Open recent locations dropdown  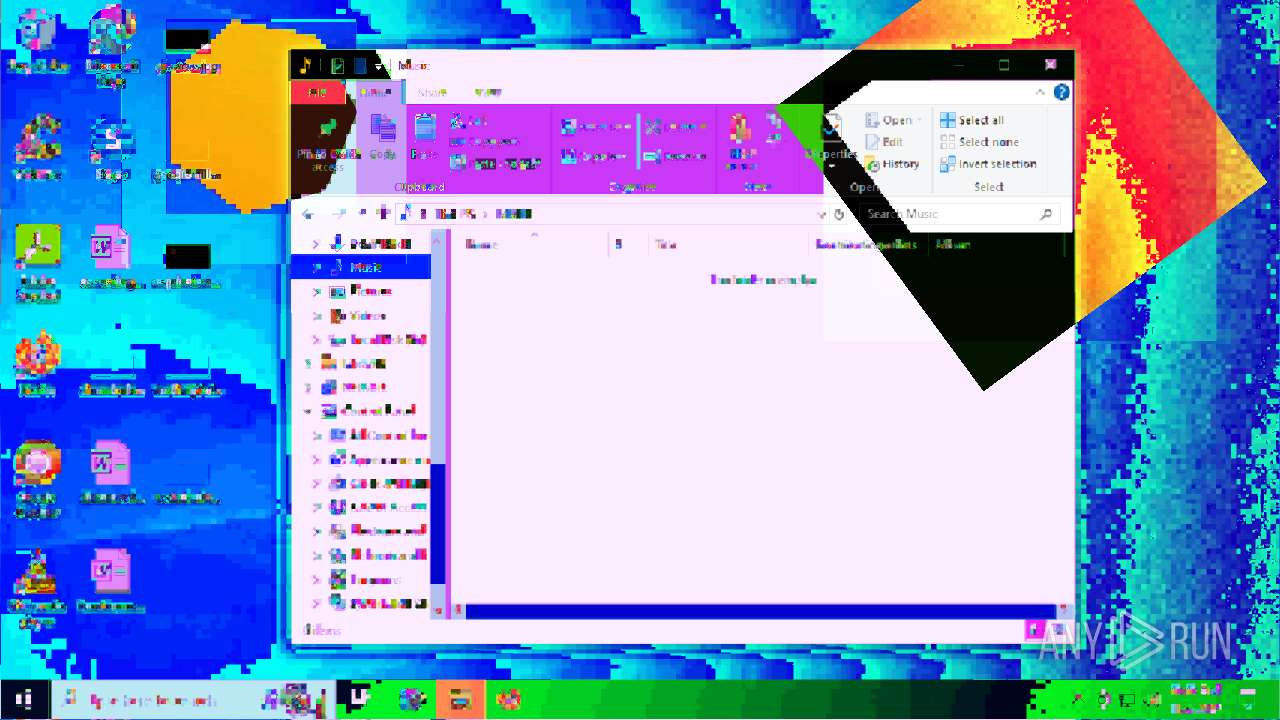pos(362,214)
